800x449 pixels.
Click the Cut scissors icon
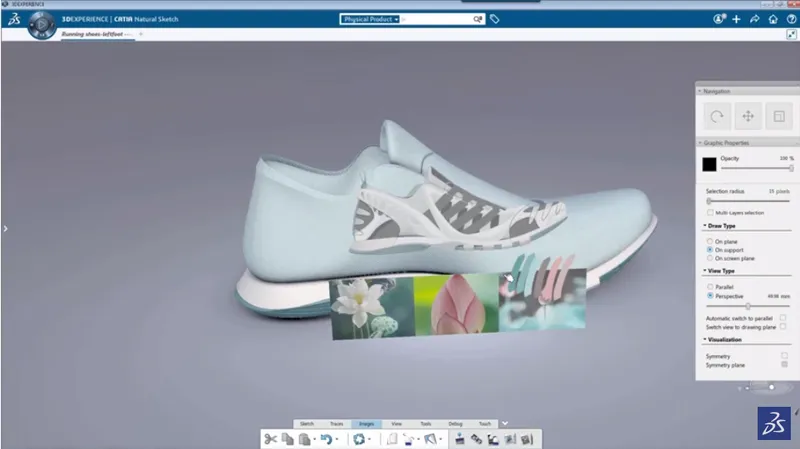click(x=270, y=439)
